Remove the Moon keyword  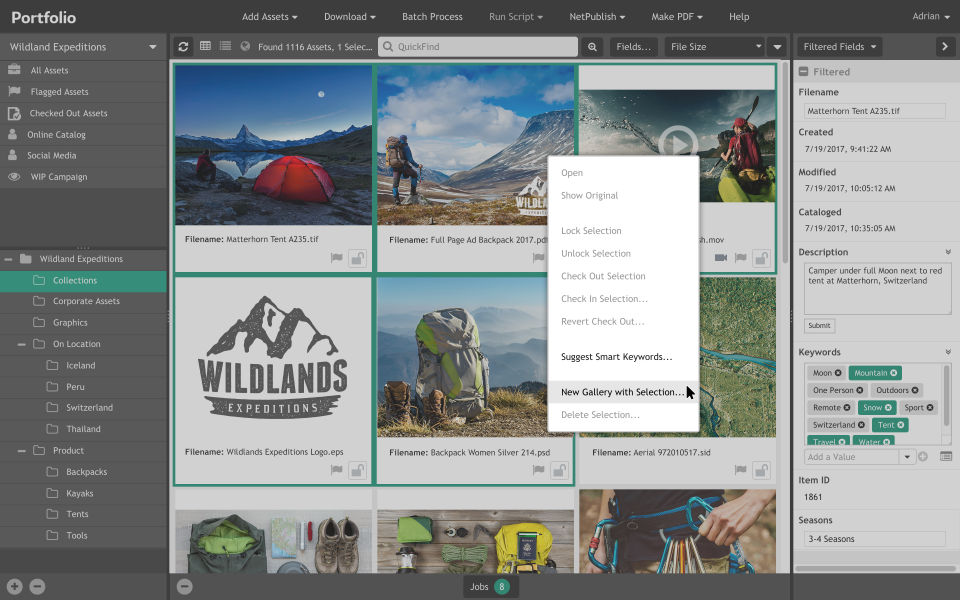838,373
